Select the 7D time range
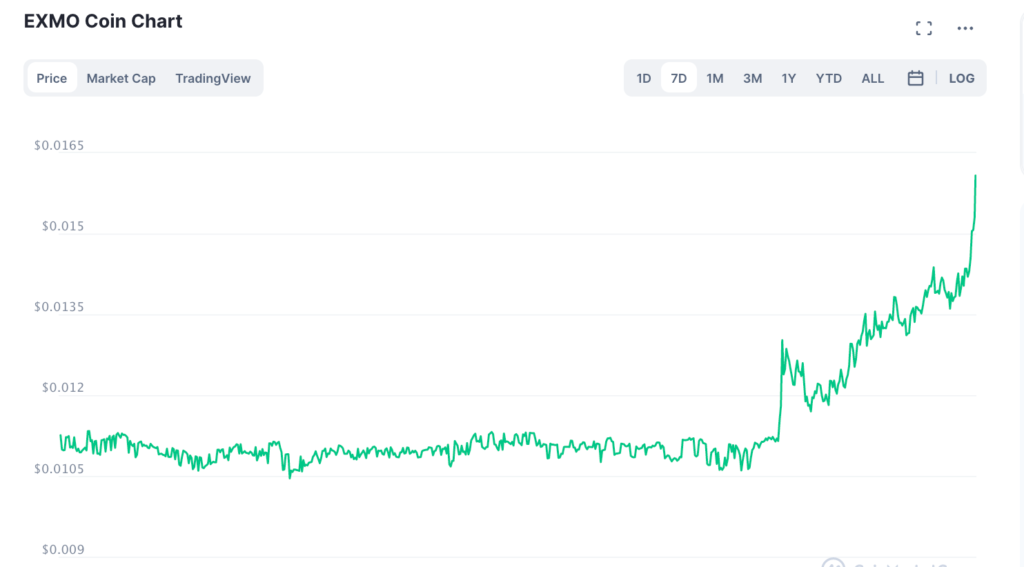 pyautogui.click(x=679, y=78)
